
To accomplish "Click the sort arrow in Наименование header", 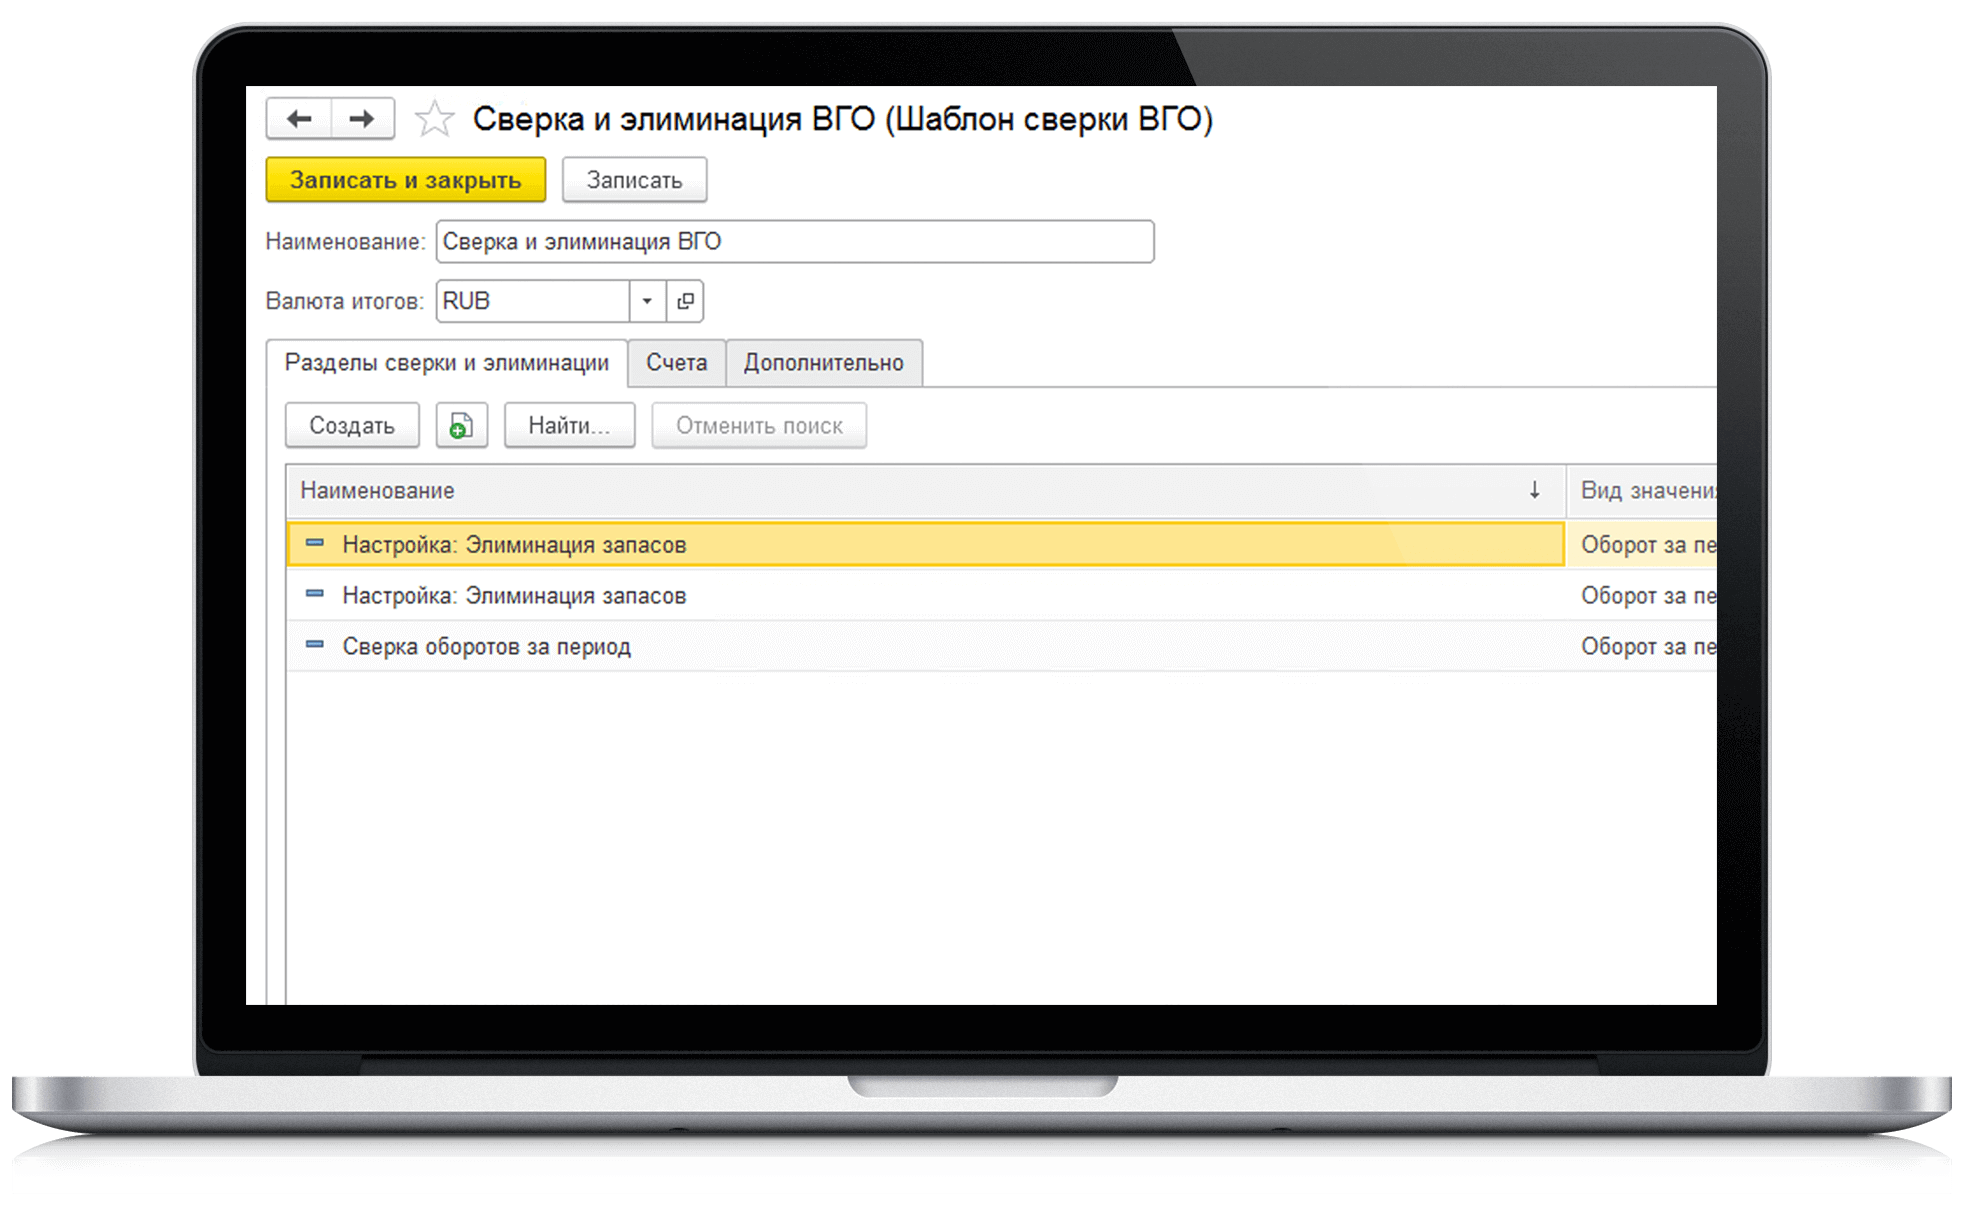I will [1534, 490].
